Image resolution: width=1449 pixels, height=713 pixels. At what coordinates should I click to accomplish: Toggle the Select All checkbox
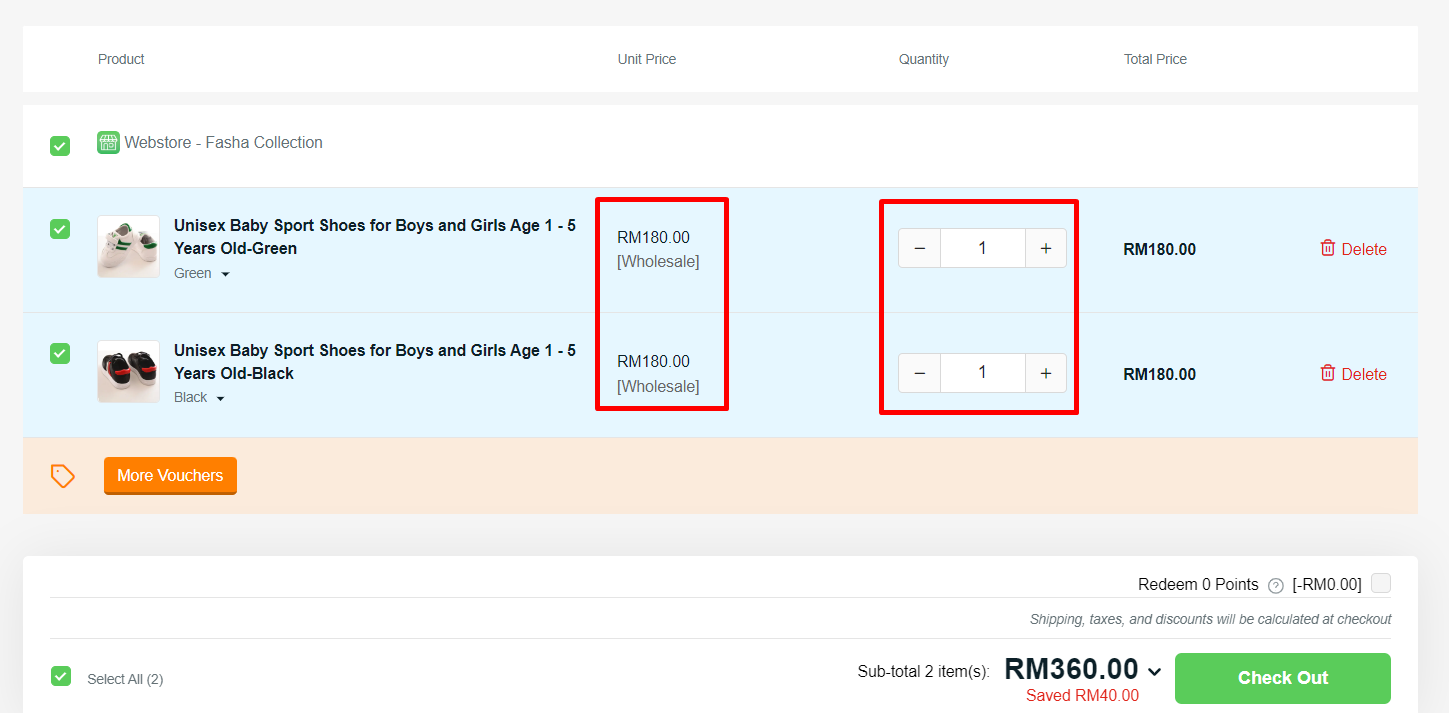coord(61,676)
